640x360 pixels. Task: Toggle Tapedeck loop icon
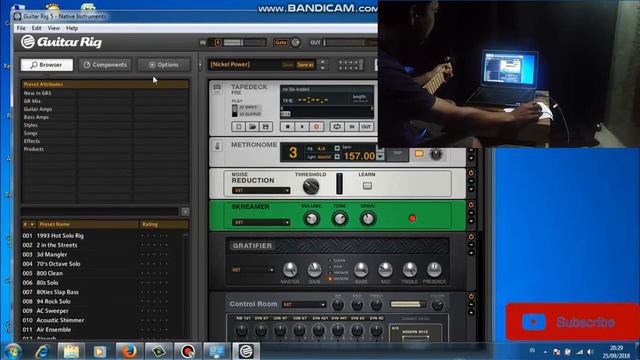[x=337, y=127]
